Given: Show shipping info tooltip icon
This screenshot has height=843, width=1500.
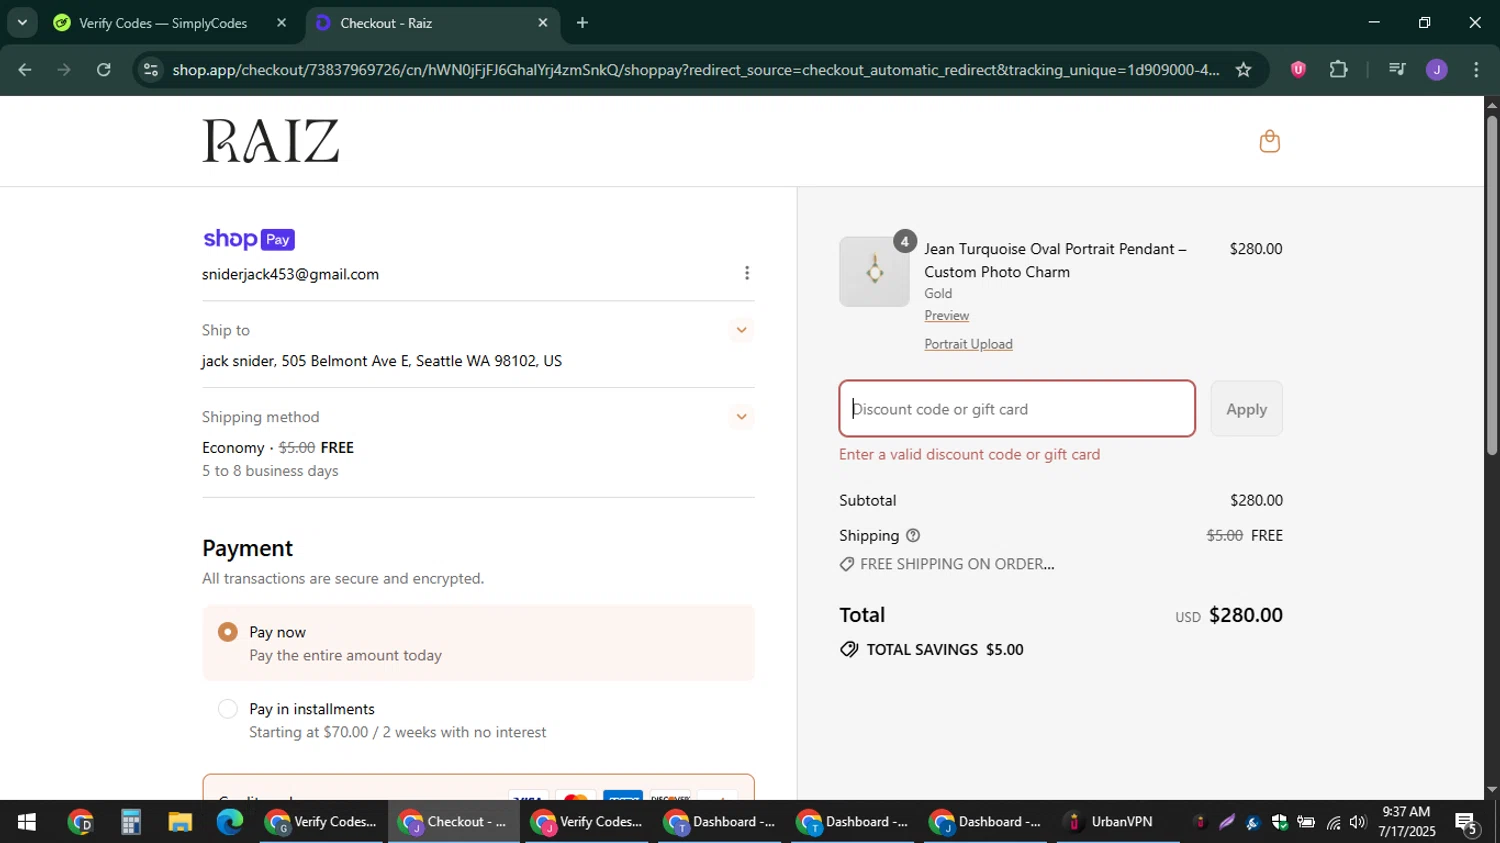Looking at the screenshot, I should point(912,536).
